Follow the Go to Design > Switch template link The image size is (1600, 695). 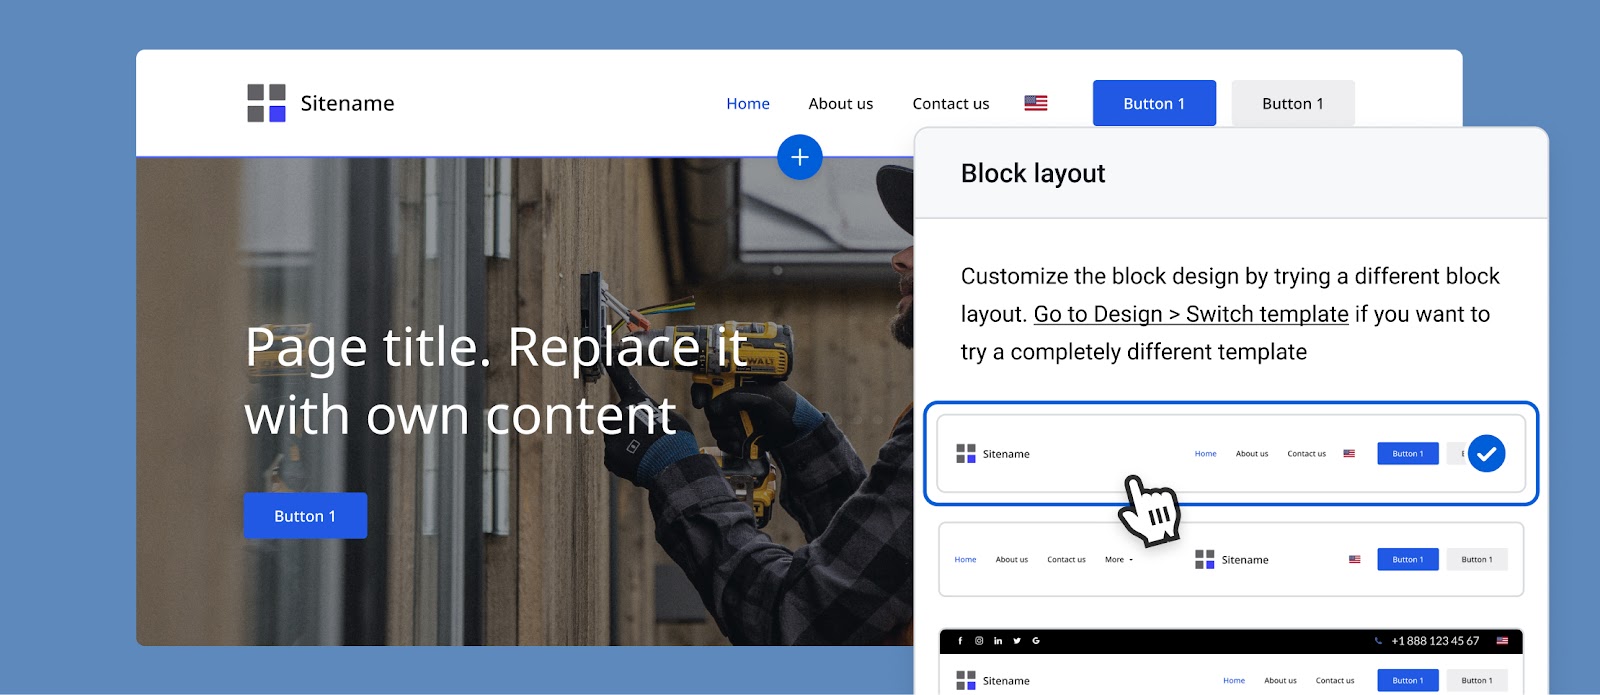1191,314
